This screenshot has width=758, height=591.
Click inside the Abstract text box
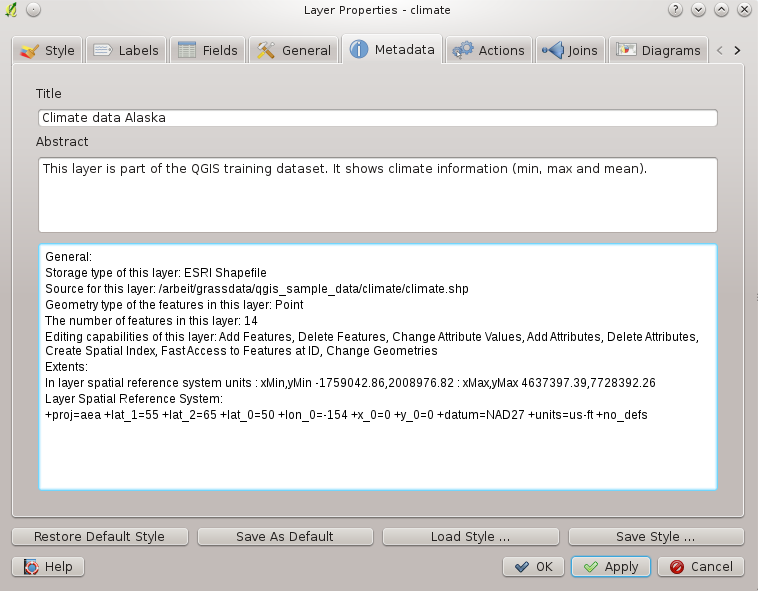tap(377, 194)
